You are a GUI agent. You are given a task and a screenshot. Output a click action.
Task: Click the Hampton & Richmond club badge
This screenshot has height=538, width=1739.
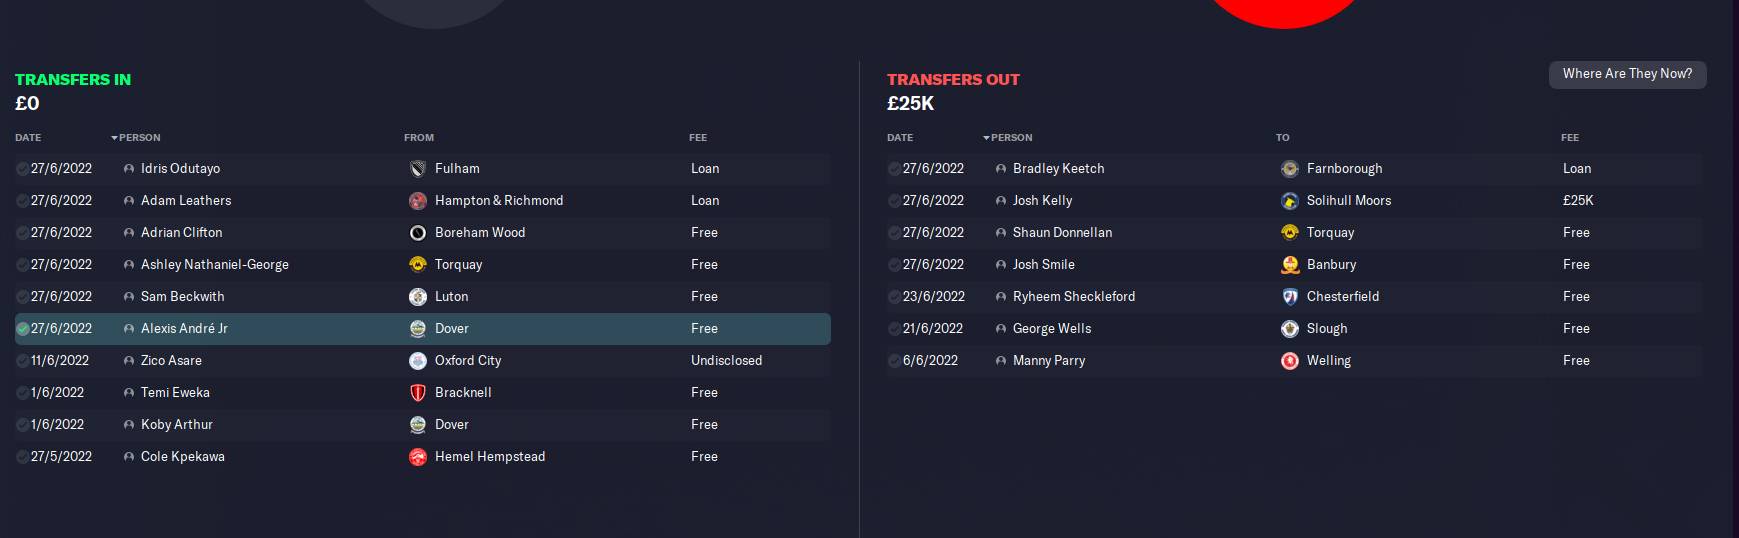click(418, 201)
